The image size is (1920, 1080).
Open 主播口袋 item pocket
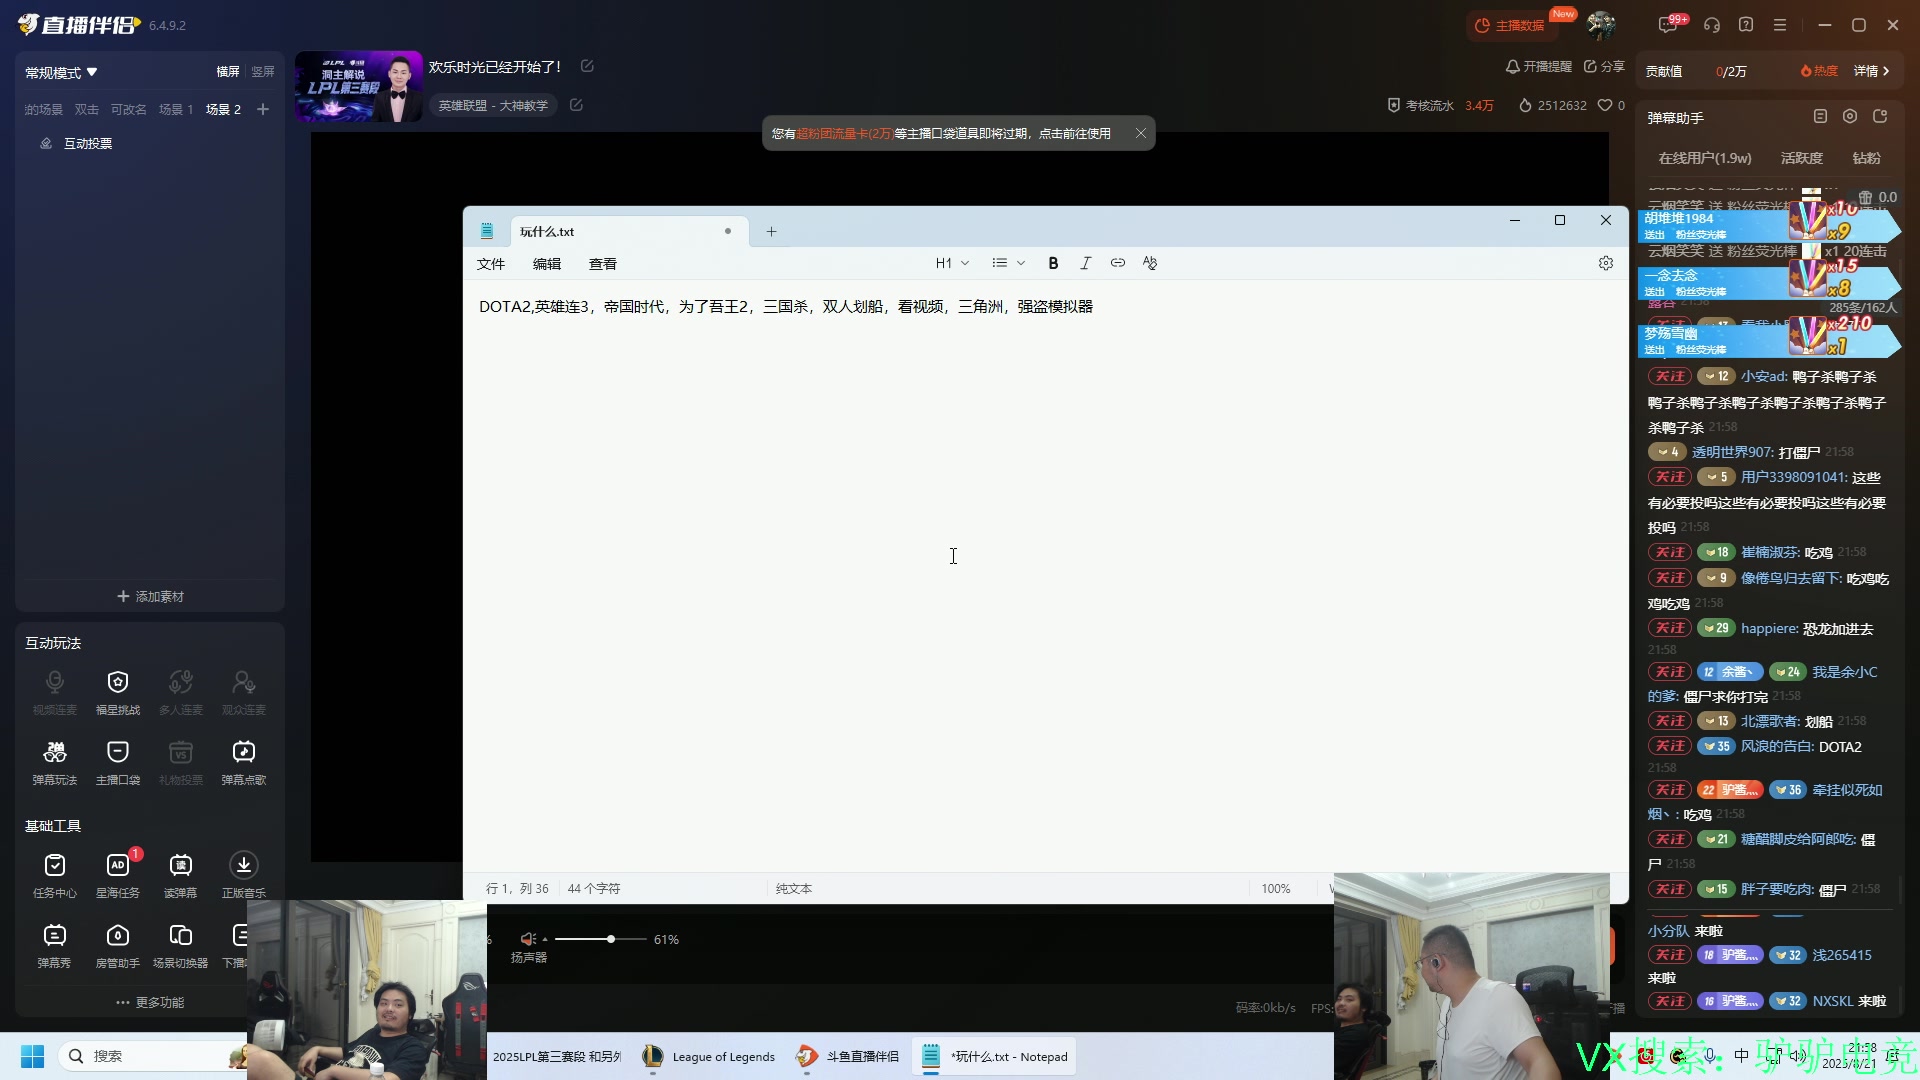point(118,762)
